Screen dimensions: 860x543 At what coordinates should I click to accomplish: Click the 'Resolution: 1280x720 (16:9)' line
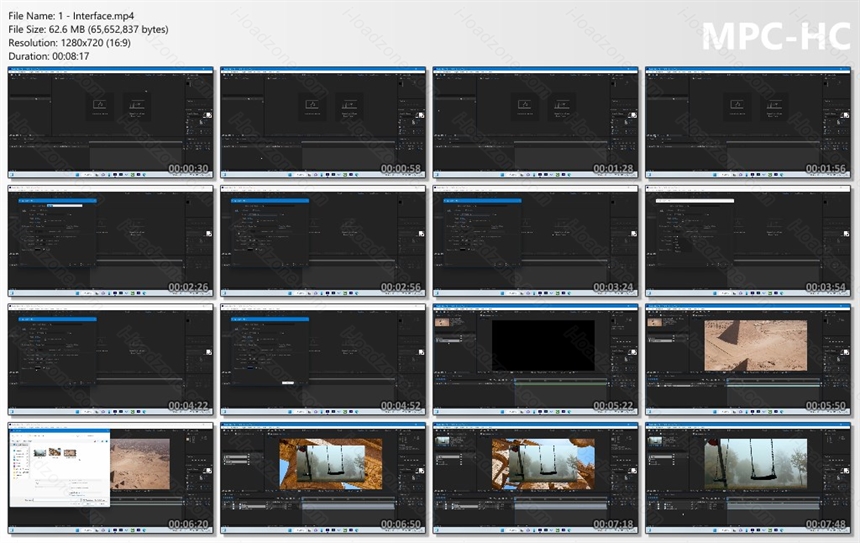[70, 43]
